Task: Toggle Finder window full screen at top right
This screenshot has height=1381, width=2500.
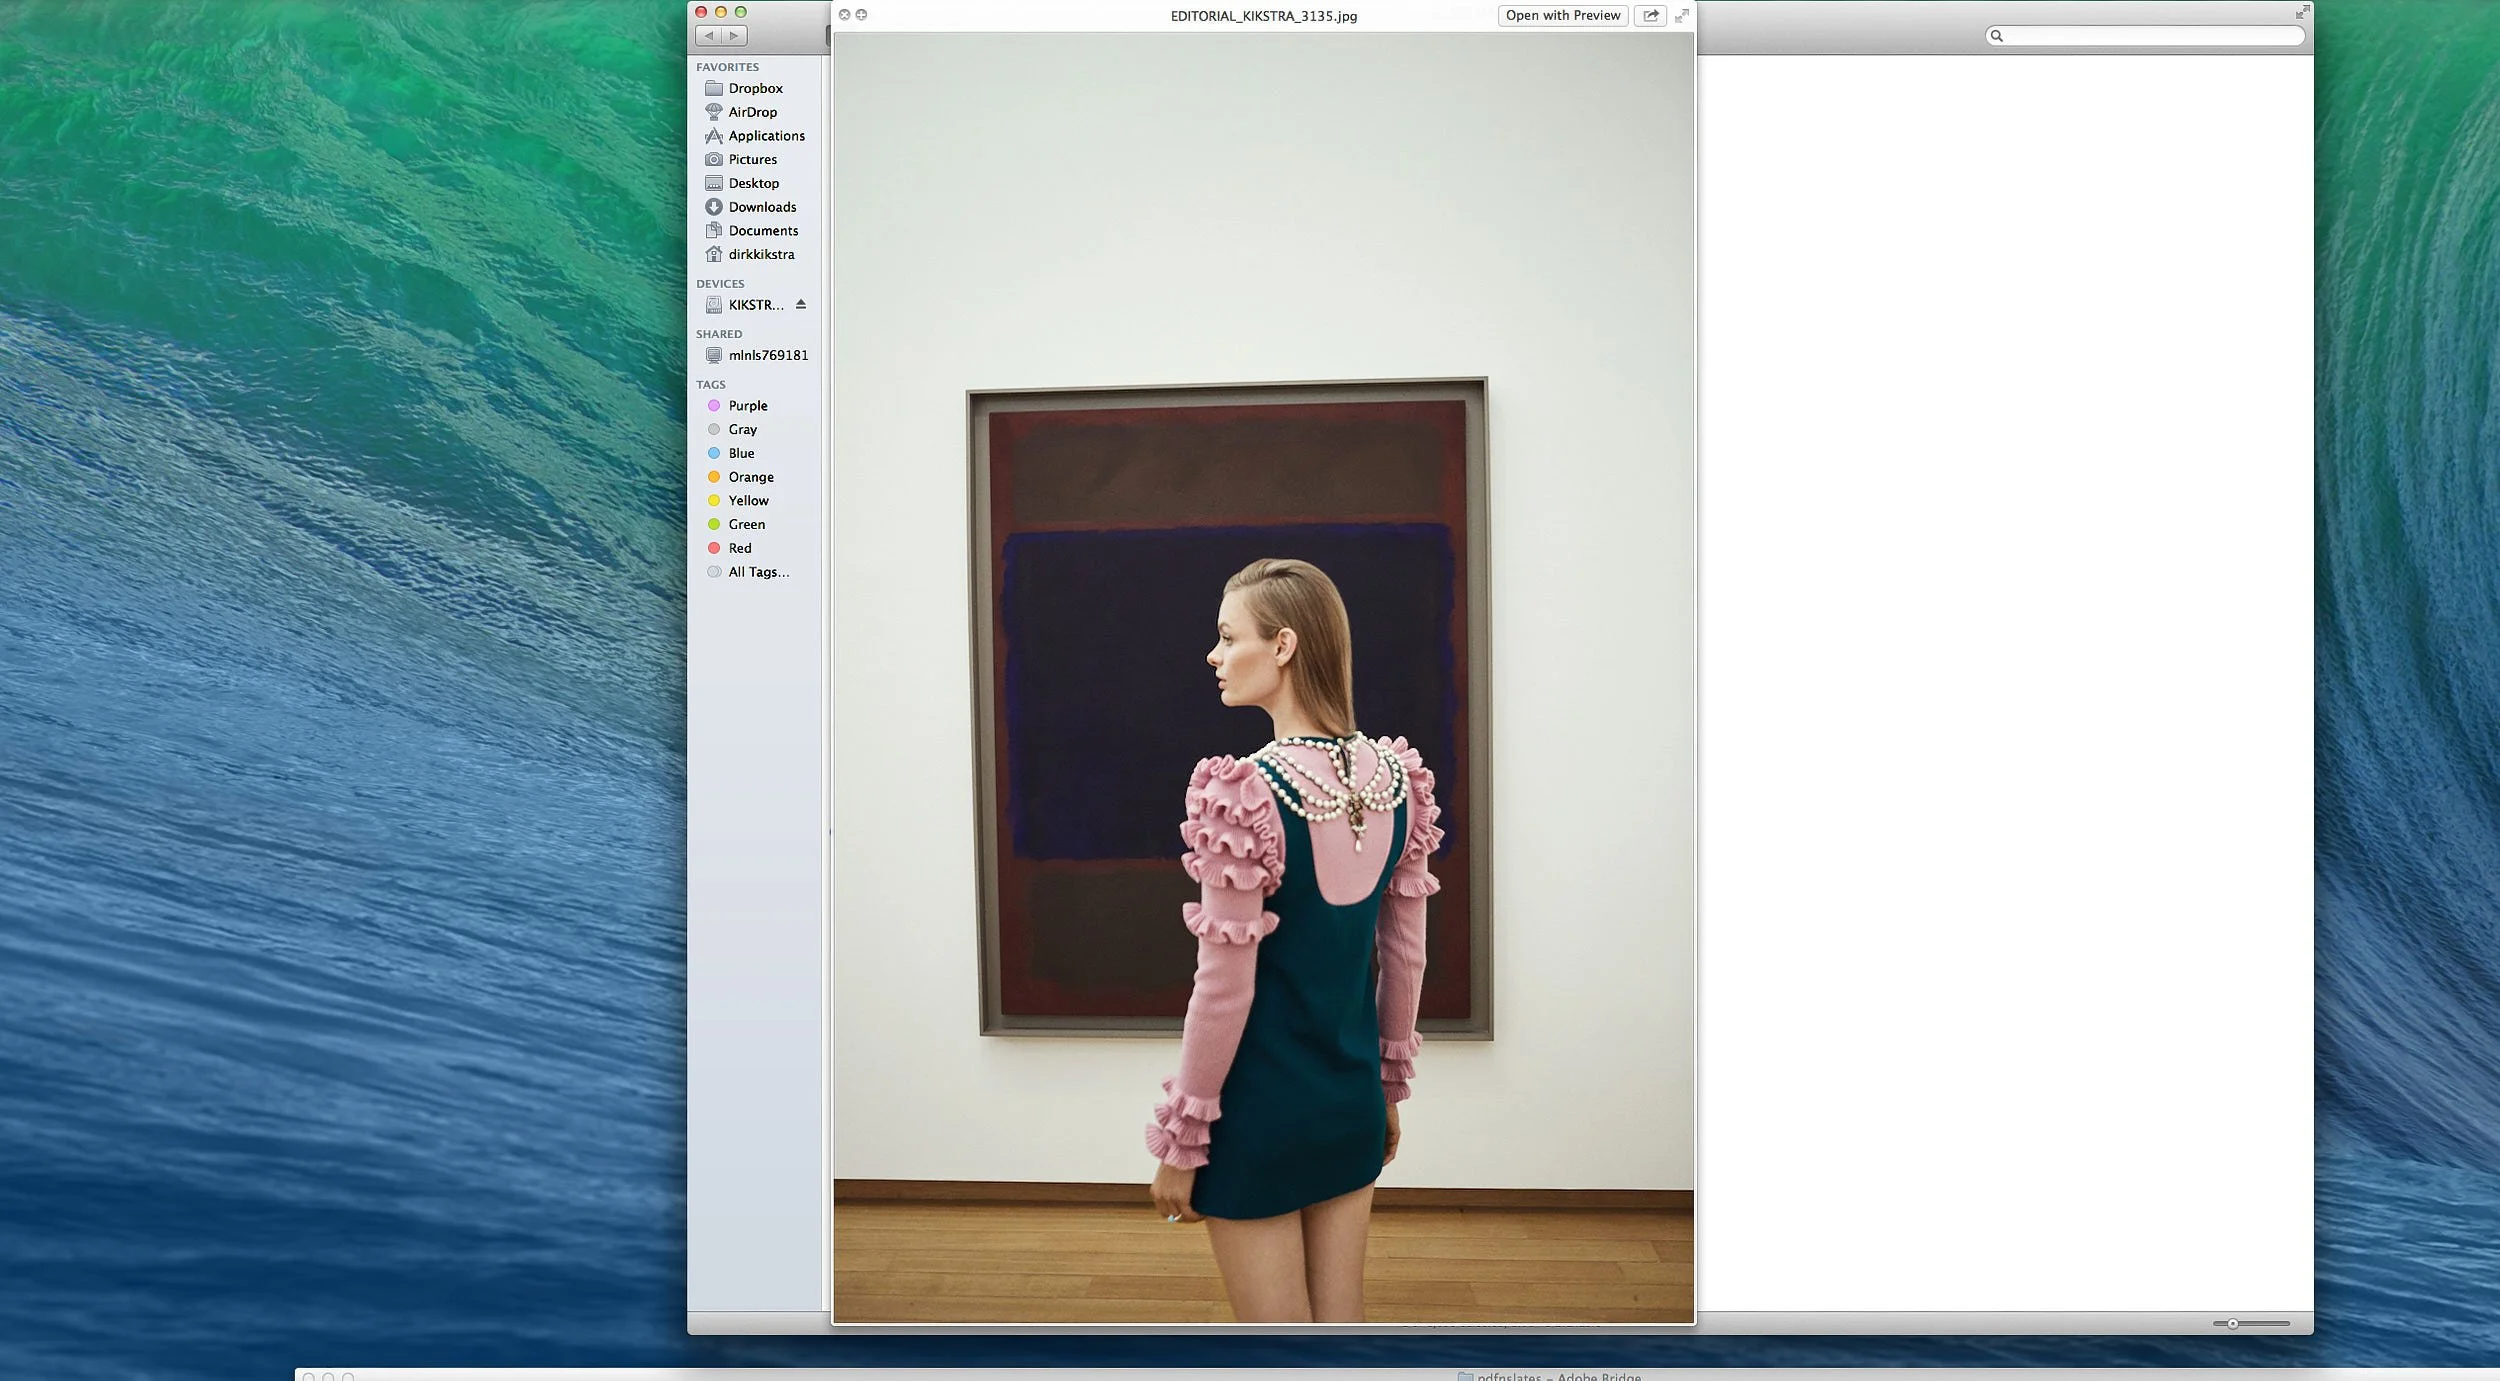Action: click(x=2303, y=11)
